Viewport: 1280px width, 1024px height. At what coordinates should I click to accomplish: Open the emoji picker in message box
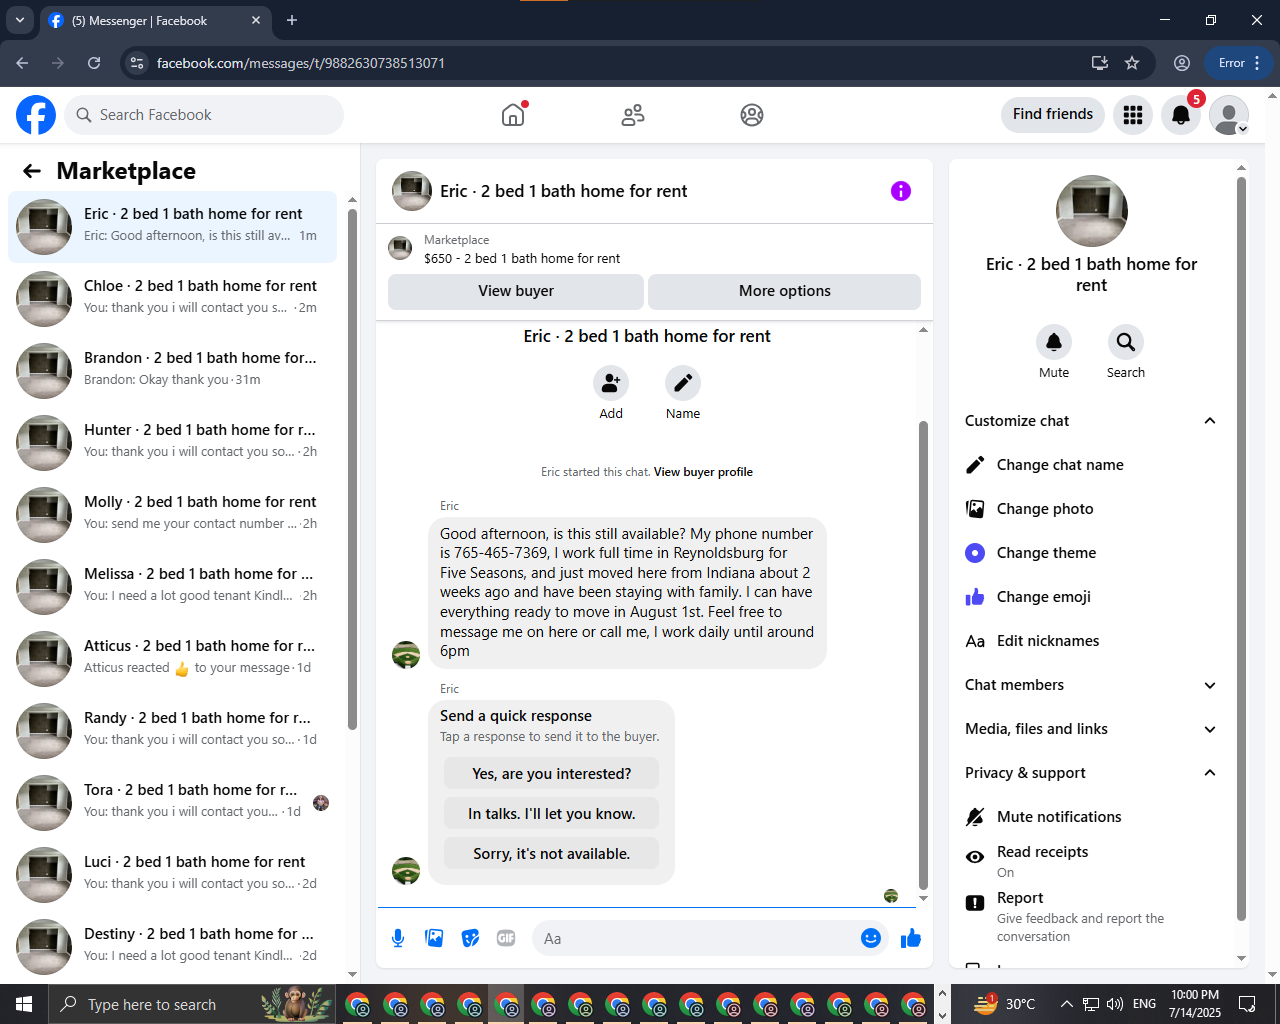(x=871, y=938)
